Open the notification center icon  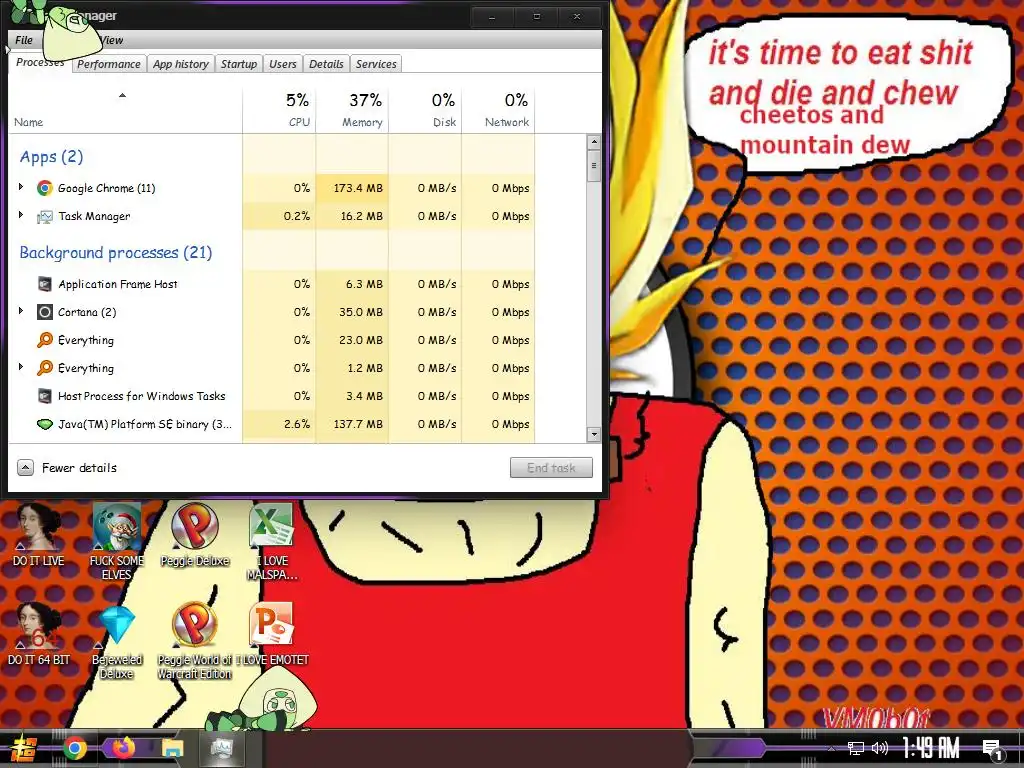point(993,750)
